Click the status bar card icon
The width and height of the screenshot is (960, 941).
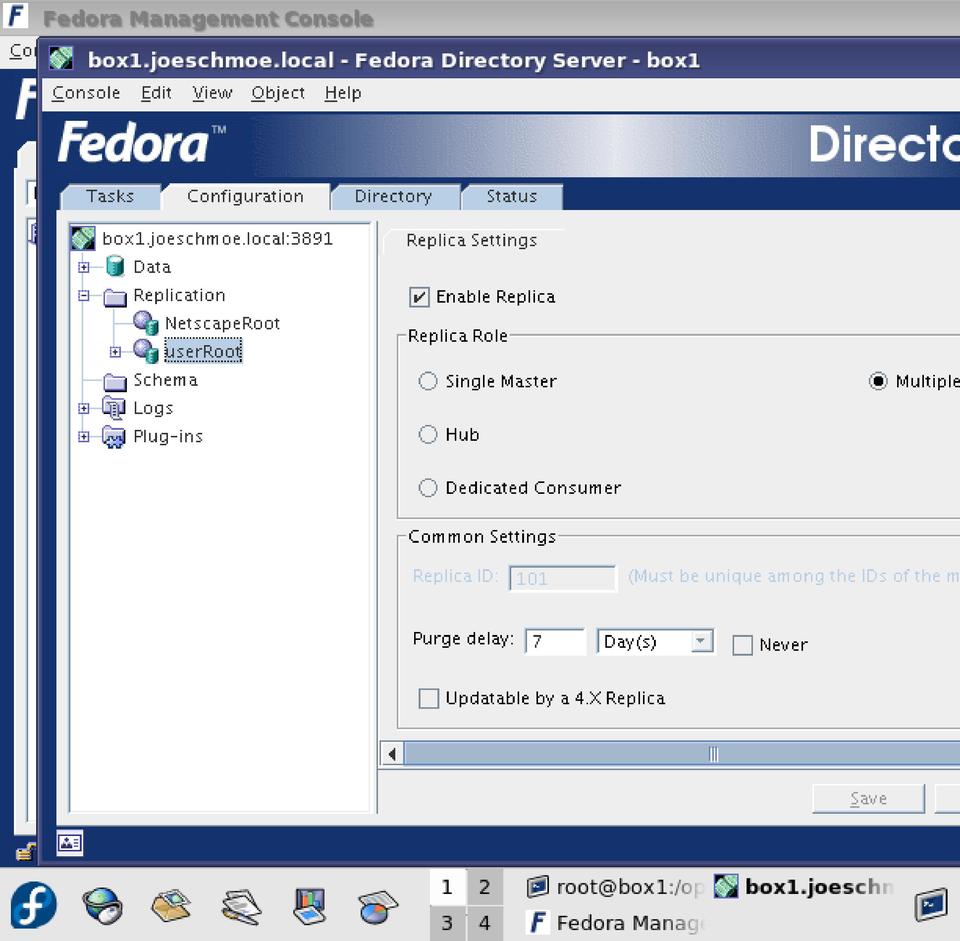tap(70, 843)
